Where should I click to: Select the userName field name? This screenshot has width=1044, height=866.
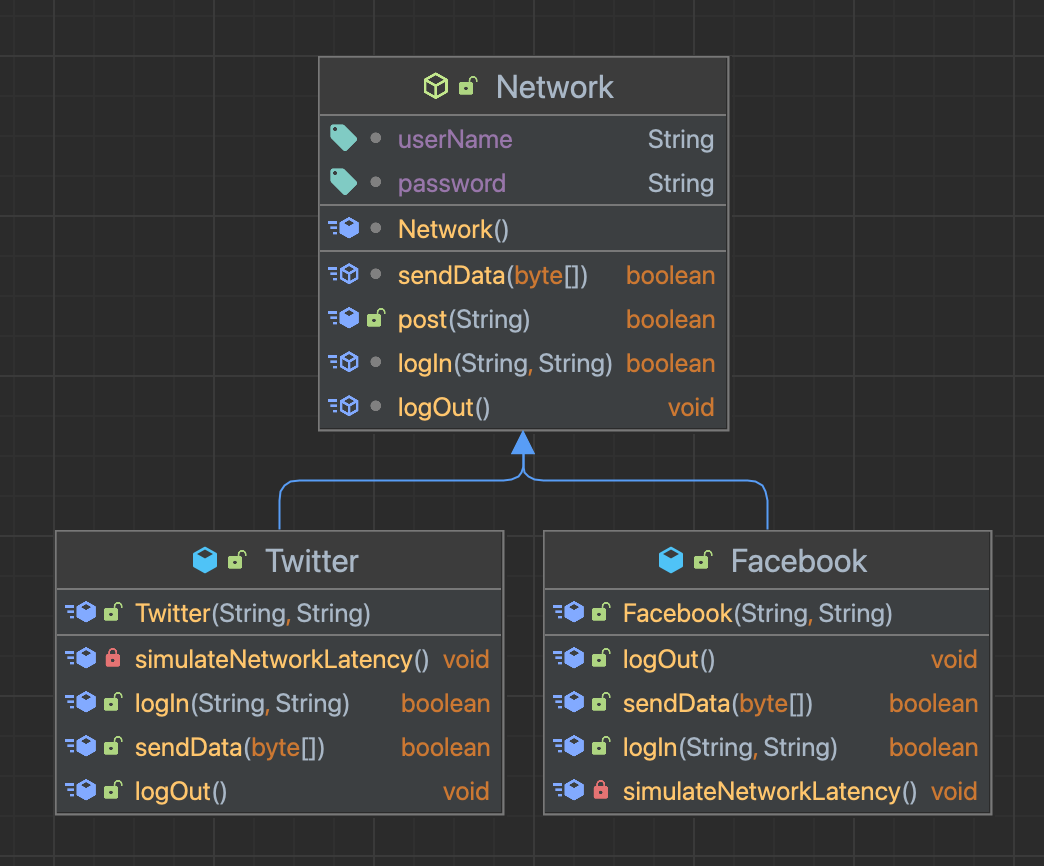(x=455, y=140)
